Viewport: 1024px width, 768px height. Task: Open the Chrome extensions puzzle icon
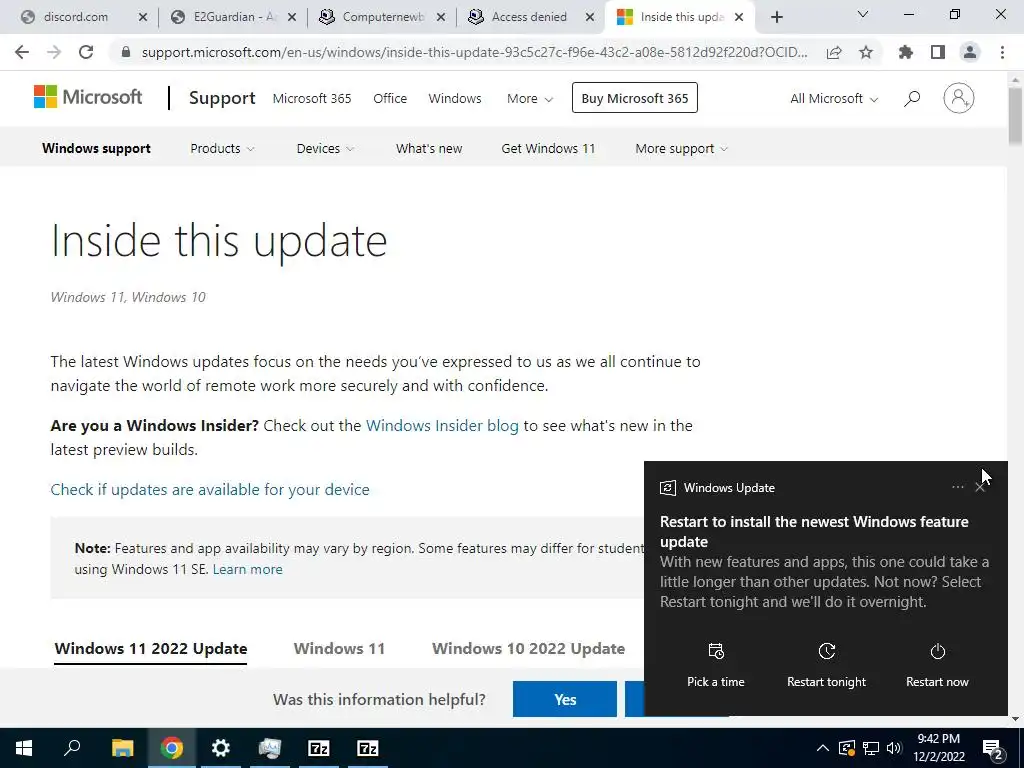point(905,52)
